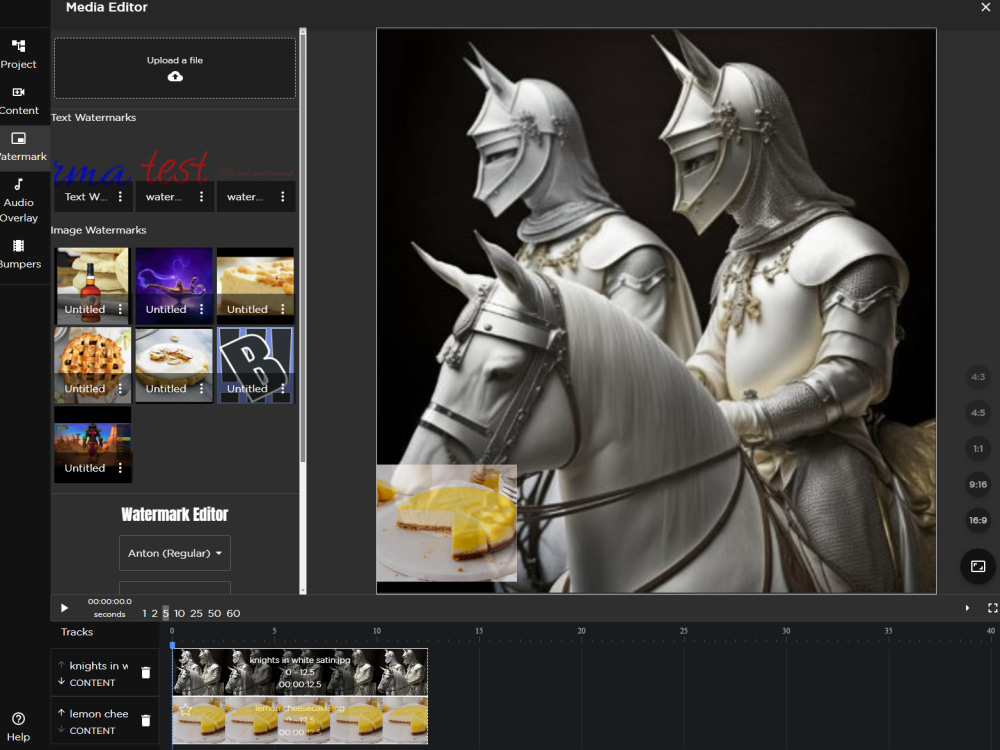Open the Project sidebar section
The image size is (1000, 750).
pyautogui.click(x=18, y=54)
